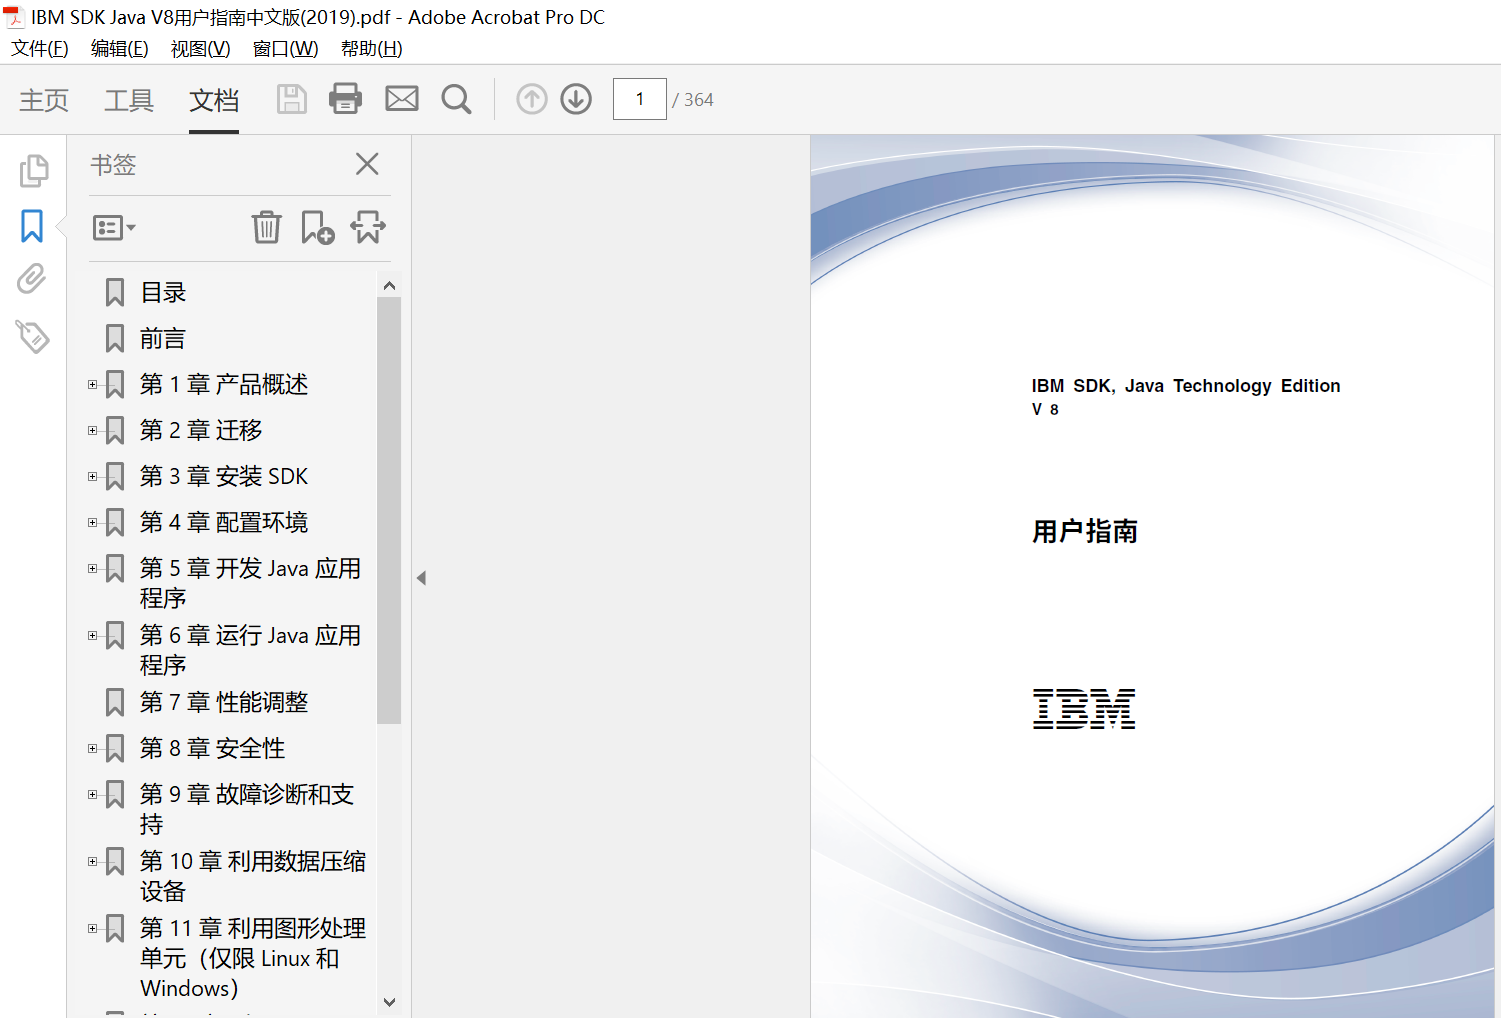Switch to the 工具 tab
Screen dimensions: 1501x1018
point(129,100)
